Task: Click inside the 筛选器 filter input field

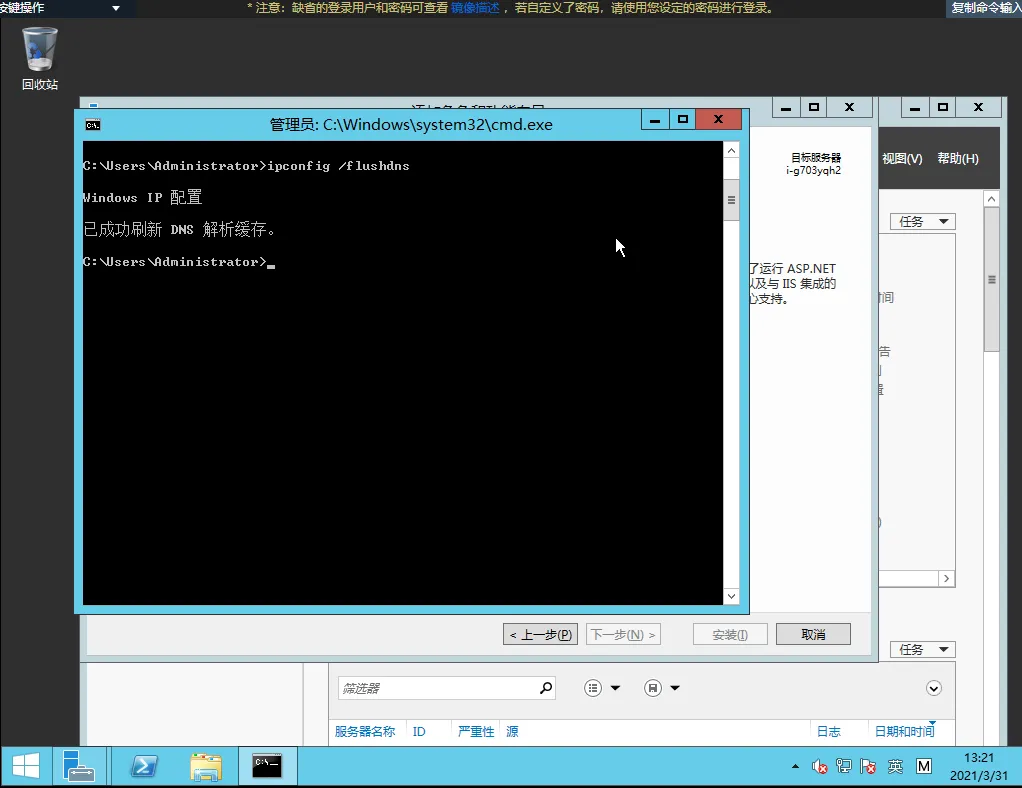Action: (435, 688)
